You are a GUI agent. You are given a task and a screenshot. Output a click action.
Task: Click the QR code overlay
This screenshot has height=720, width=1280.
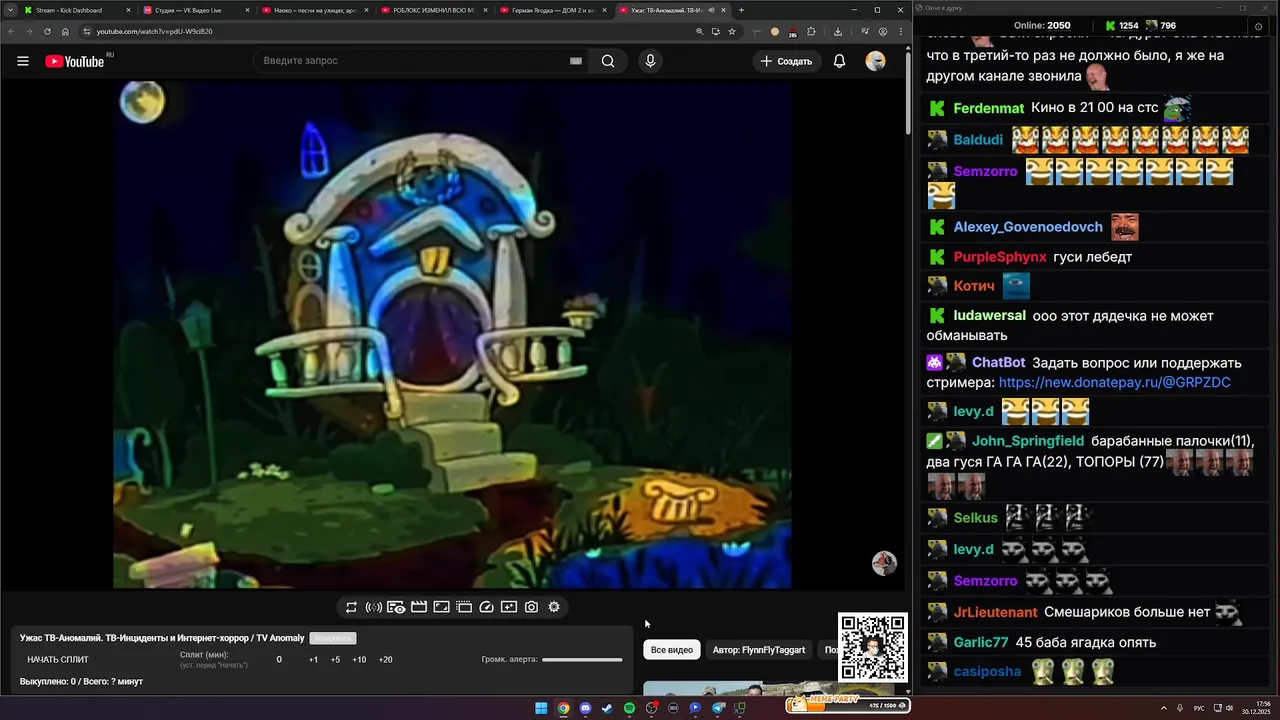click(x=873, y=648)
